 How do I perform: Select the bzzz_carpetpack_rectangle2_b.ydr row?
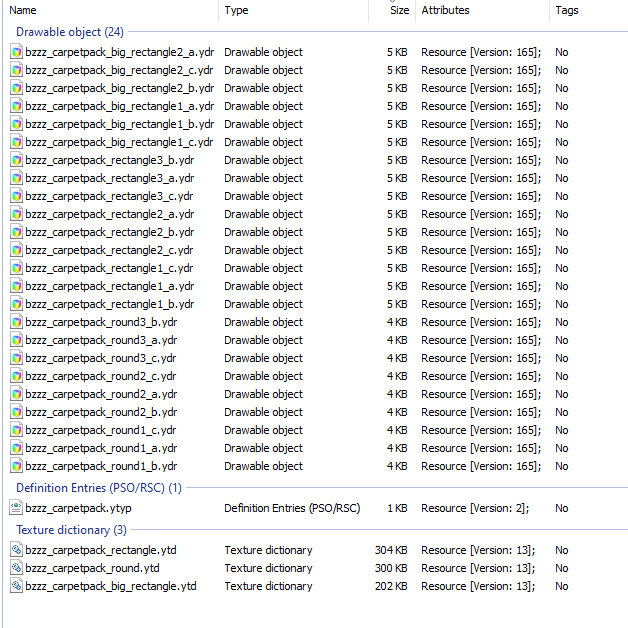[x=316, y=232]
